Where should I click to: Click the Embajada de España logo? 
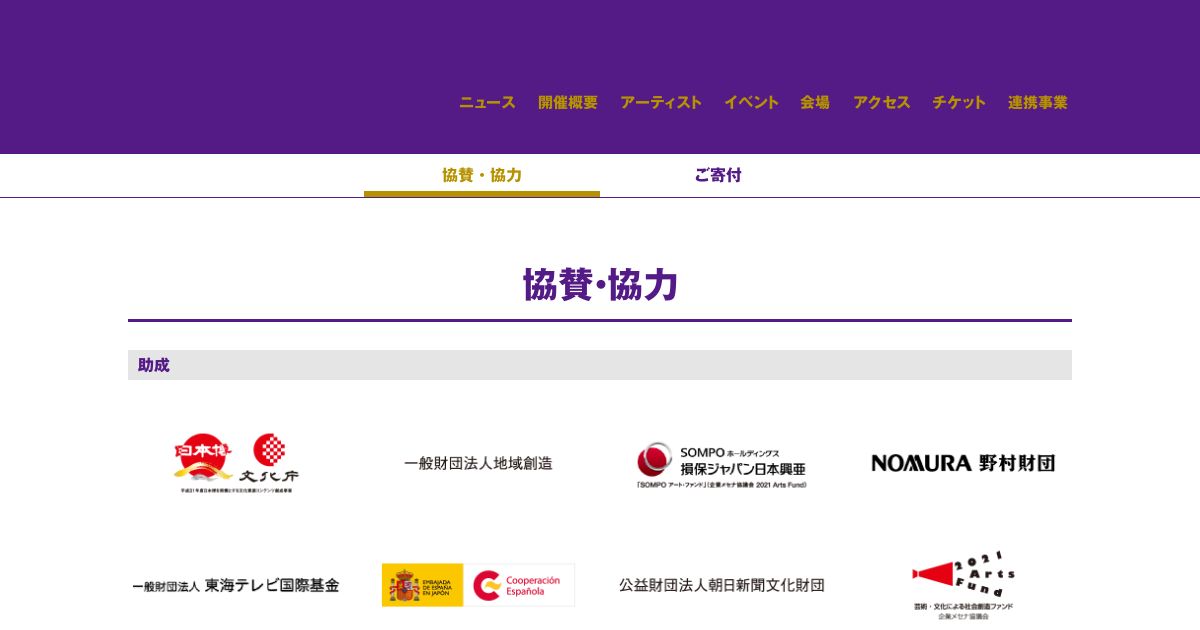coord(422,585)
